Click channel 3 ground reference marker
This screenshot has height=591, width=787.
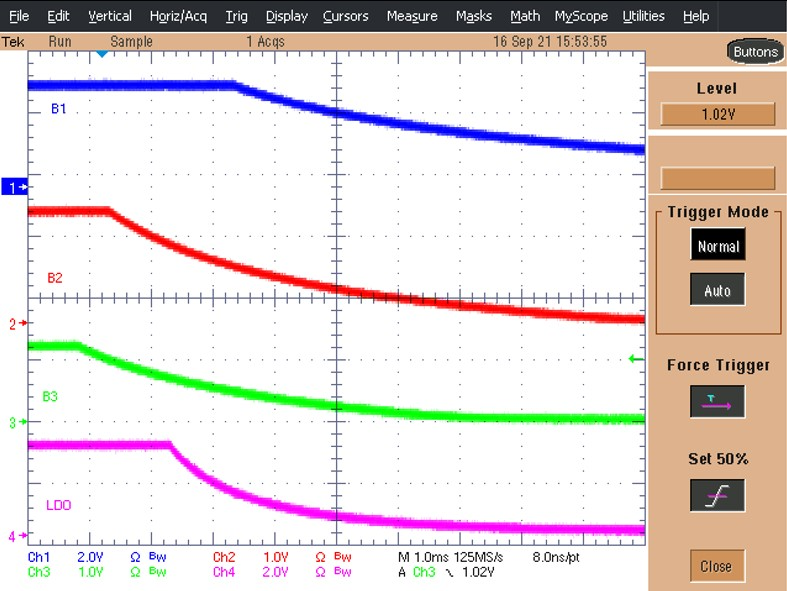(15, 423)
